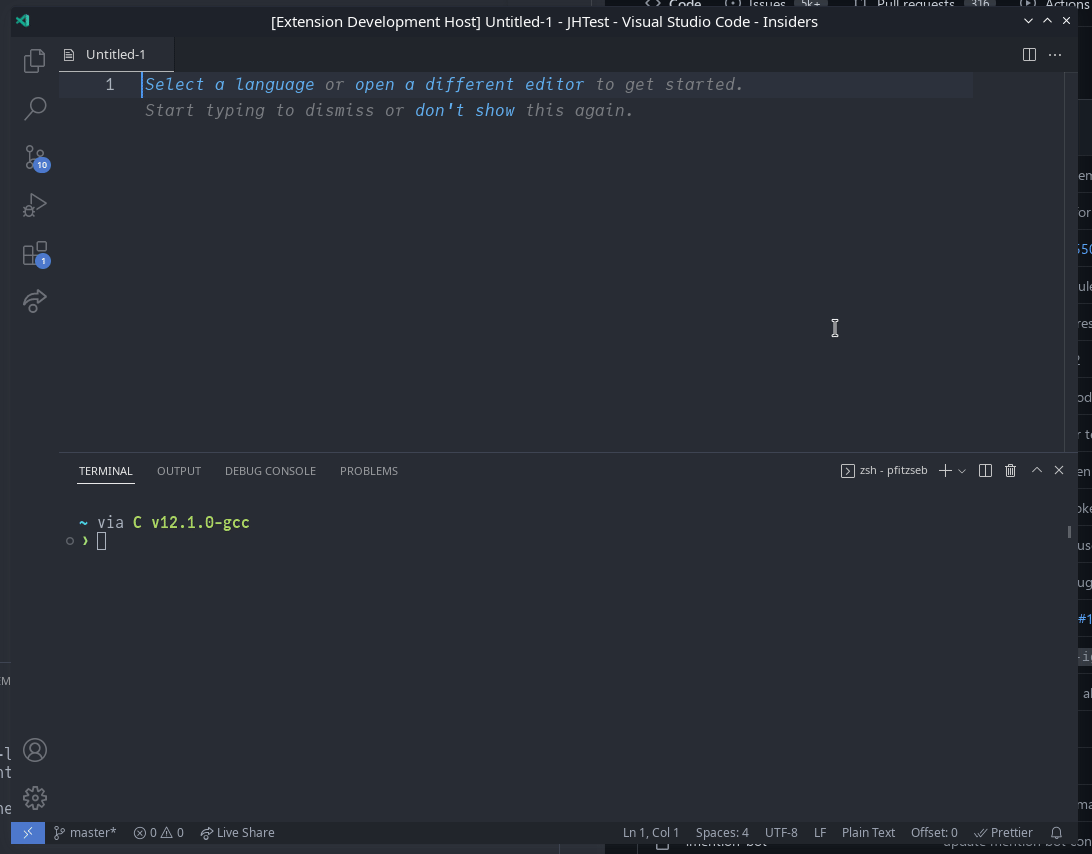
Task: Open the Extensions view with the badge
Action: pos(34,253)
